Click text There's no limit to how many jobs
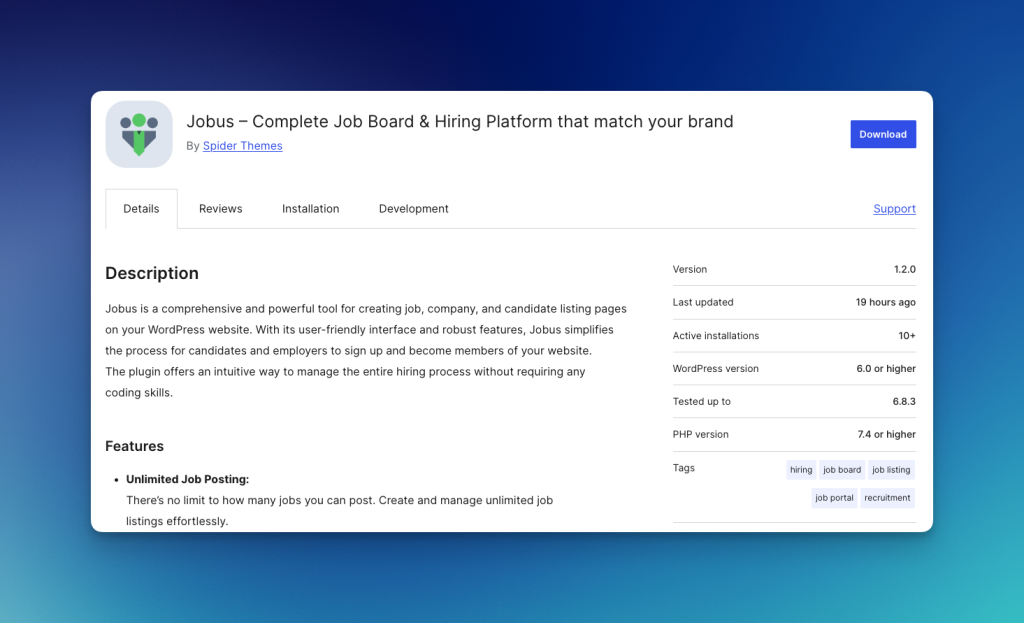This screenshot has width=1024, height=623. coord(340,511)
